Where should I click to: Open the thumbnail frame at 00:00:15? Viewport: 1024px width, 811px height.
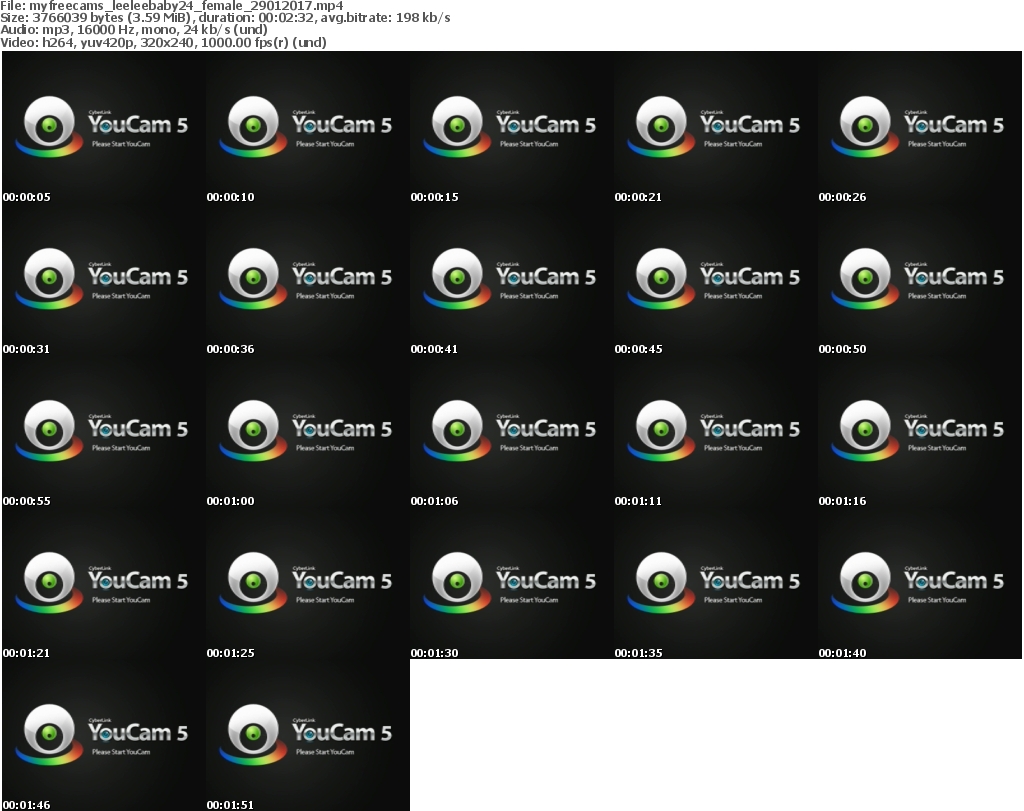coord(512,127)
